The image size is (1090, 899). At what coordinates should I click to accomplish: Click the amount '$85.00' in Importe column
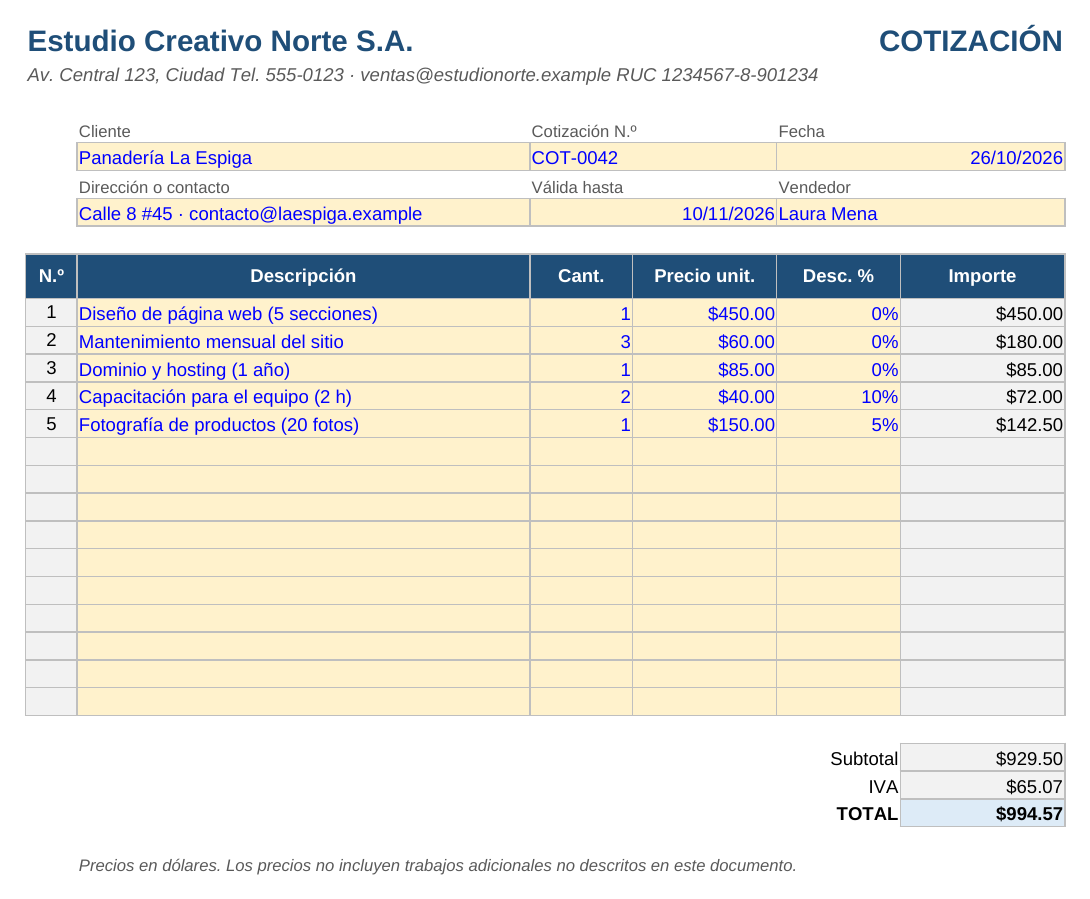tap(982, 368)
